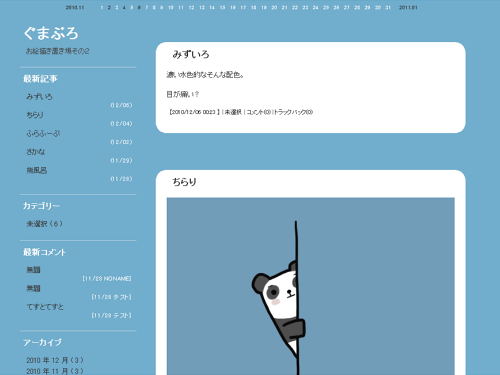Open ちらり in the 最新記事 sidebar list
The image size is (500, 375).
coord(35,115)
